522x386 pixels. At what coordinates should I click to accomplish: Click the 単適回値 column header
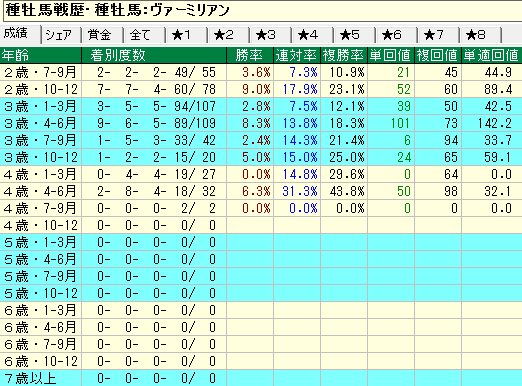click(x=492, y=55)
